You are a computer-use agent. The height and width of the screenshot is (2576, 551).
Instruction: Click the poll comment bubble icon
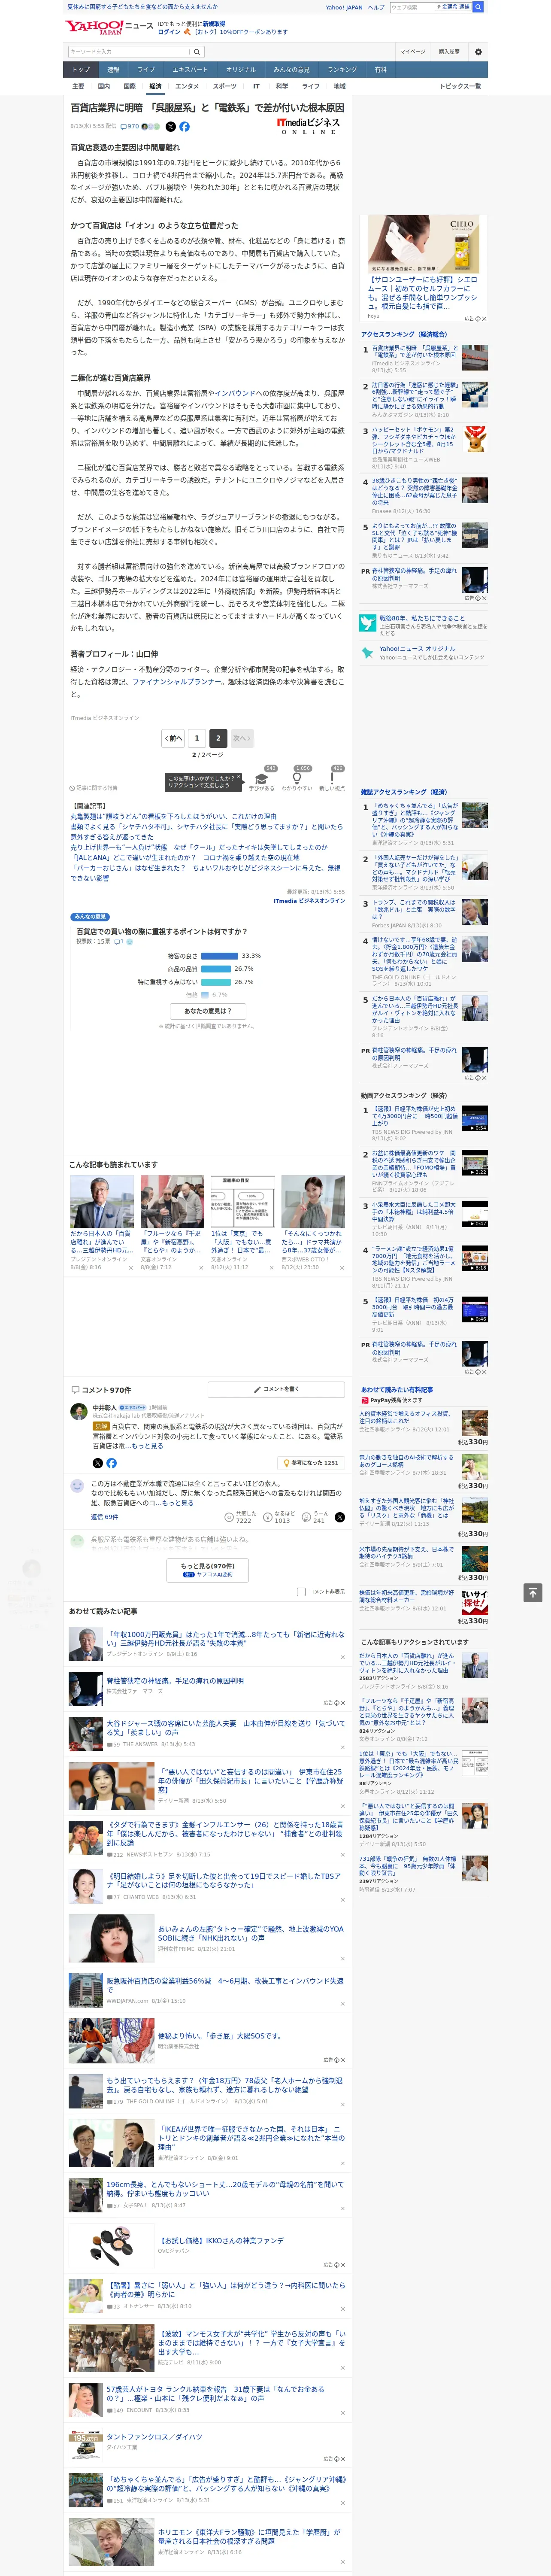pos(119,941)
